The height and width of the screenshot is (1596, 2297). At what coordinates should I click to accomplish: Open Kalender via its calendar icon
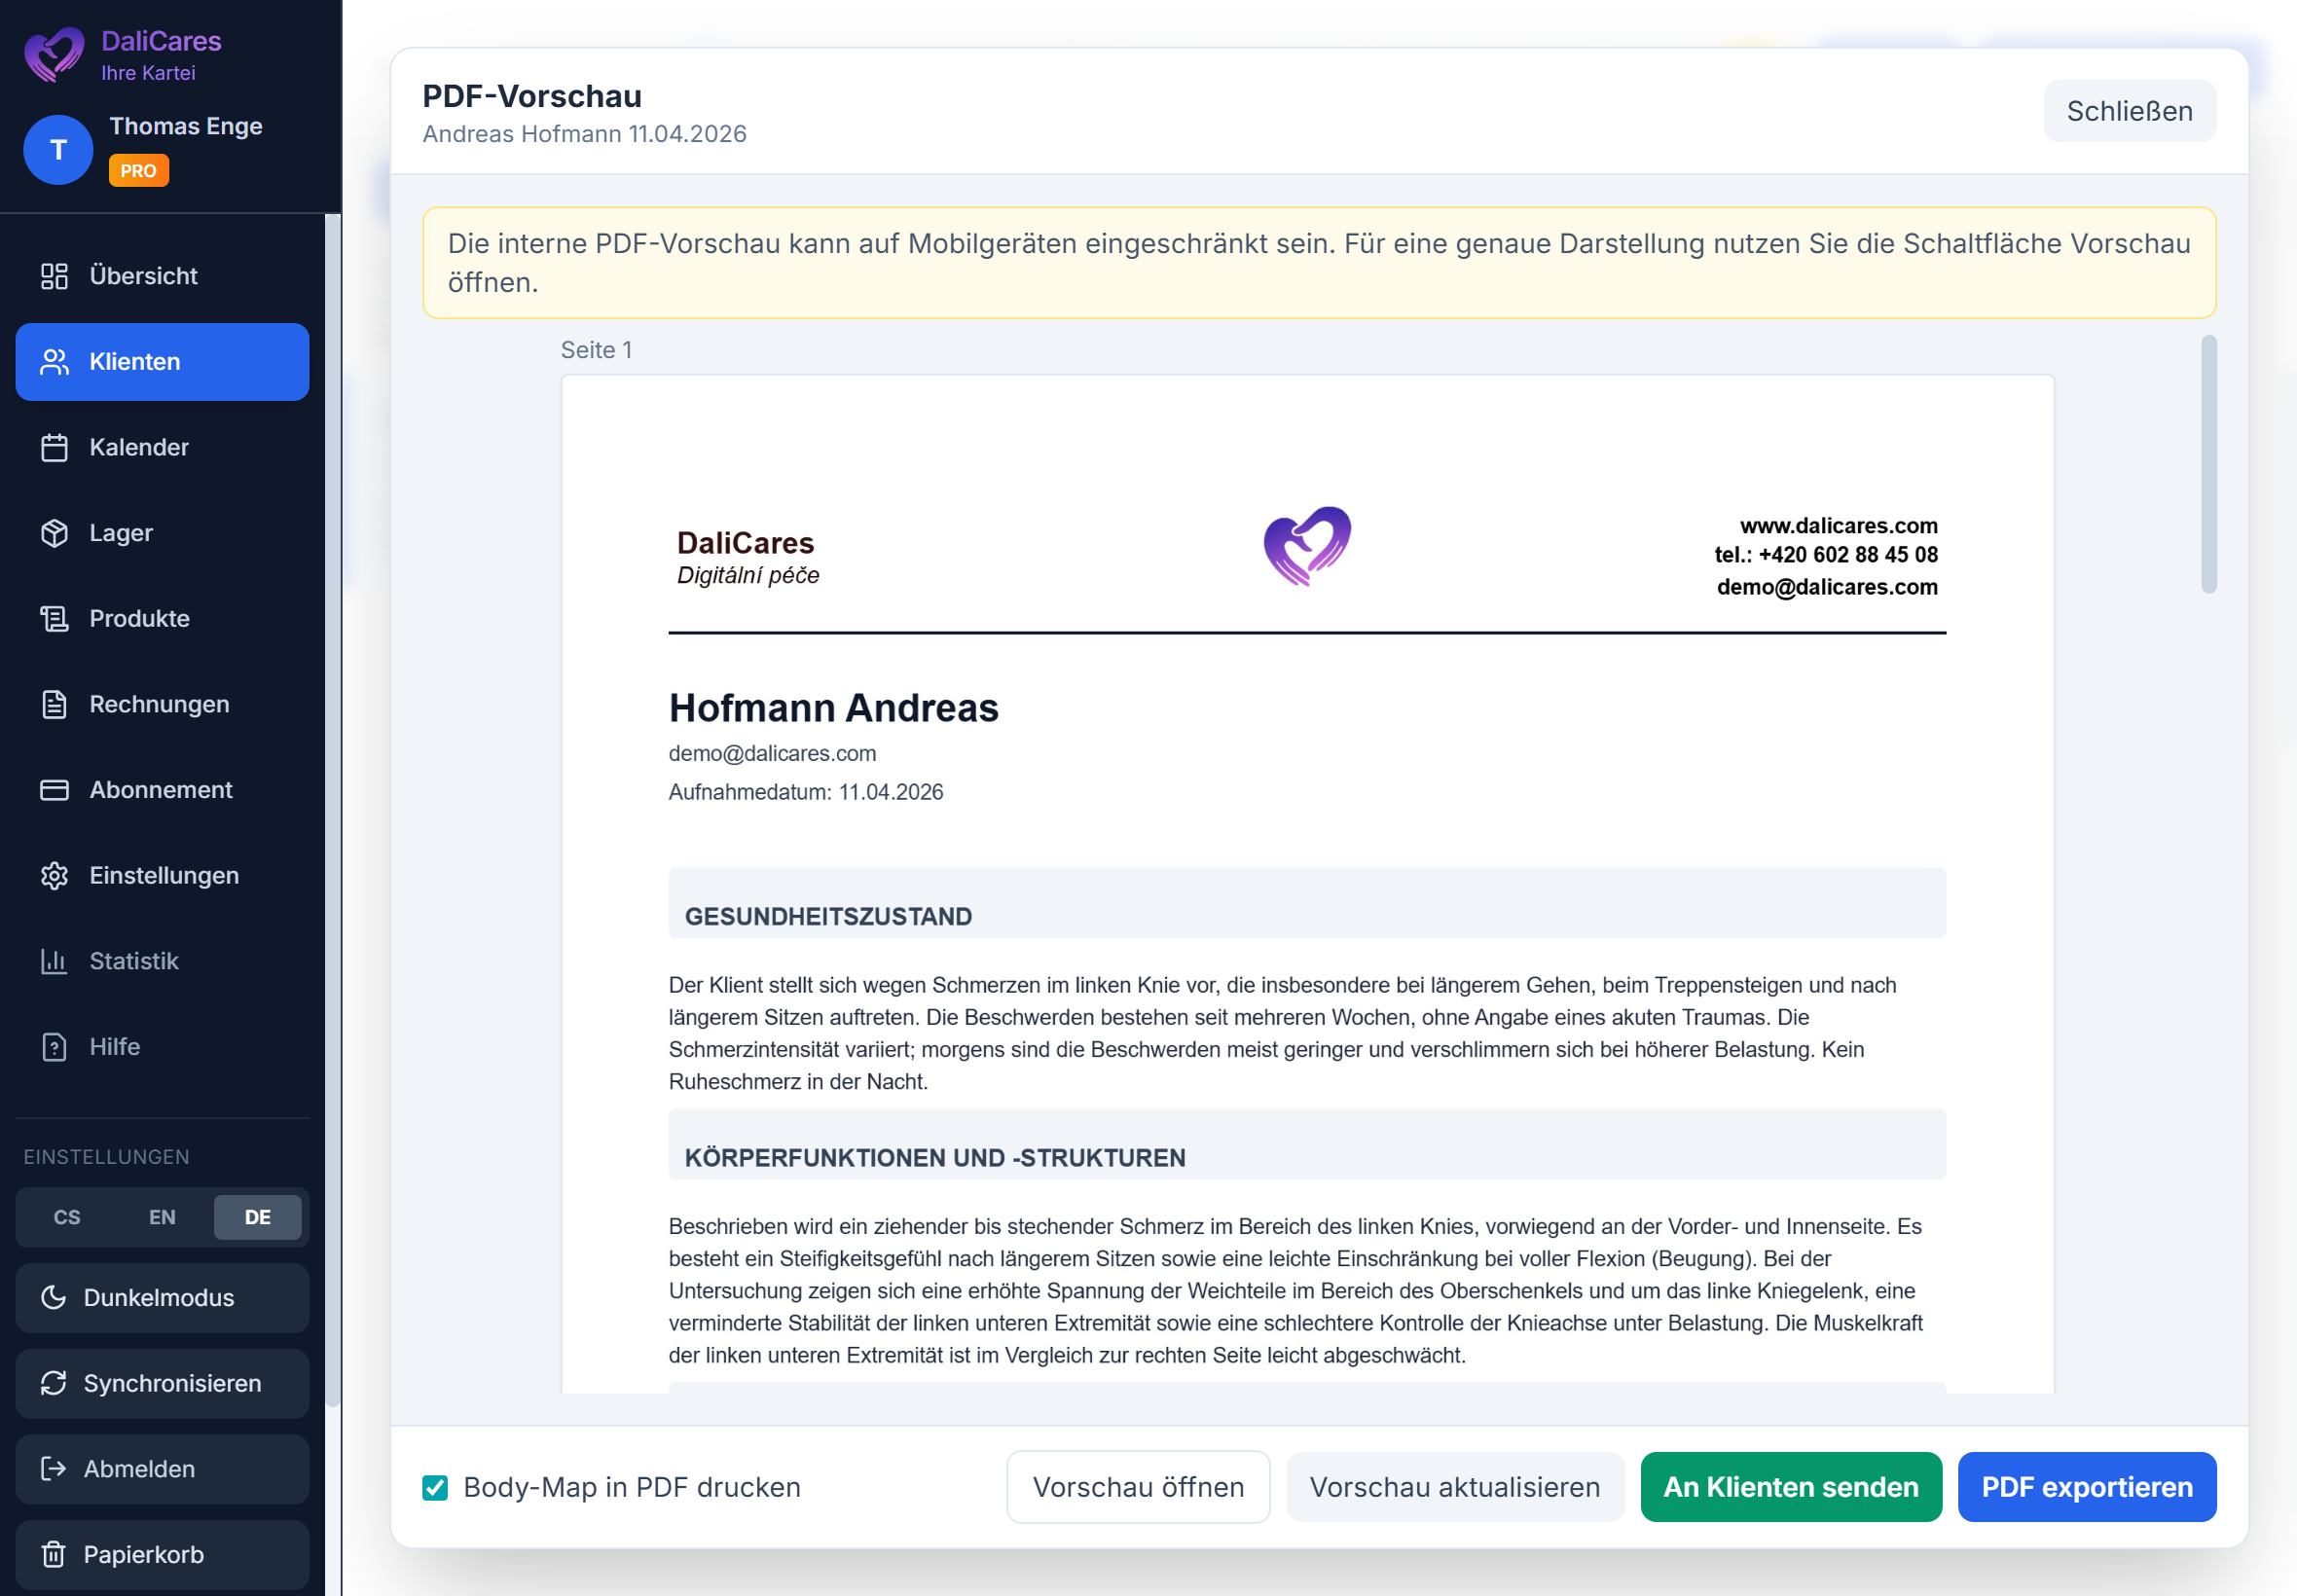(54, 447)
